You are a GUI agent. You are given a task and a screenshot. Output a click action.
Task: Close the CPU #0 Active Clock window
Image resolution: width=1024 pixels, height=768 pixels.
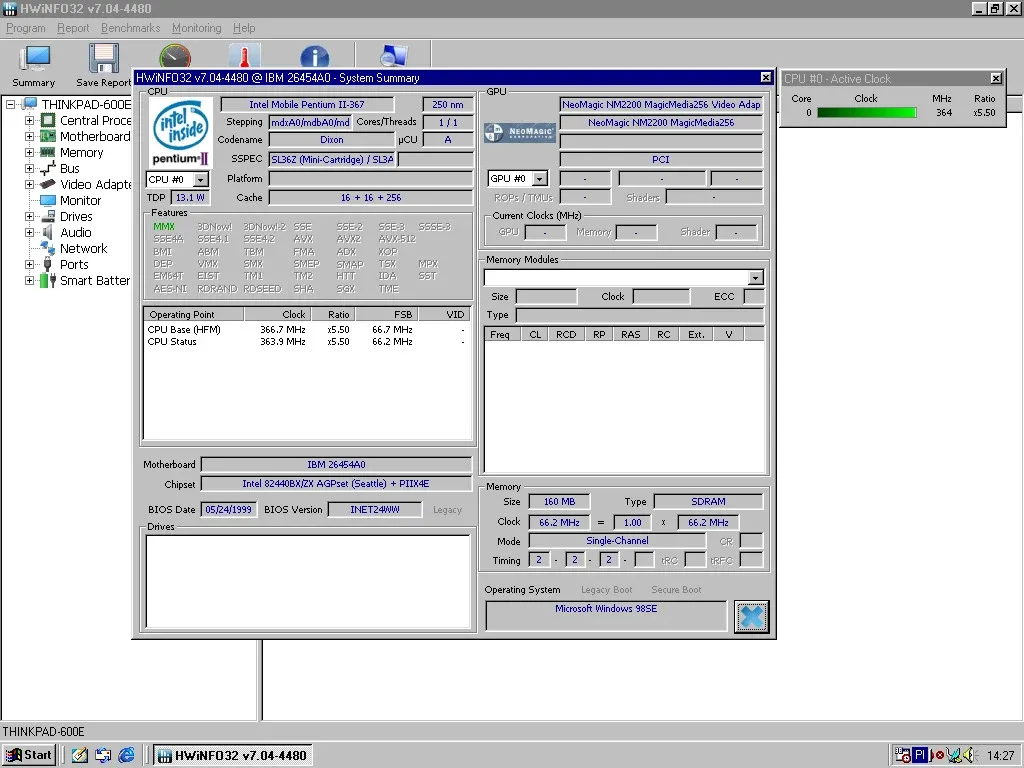tap(996, 78)
